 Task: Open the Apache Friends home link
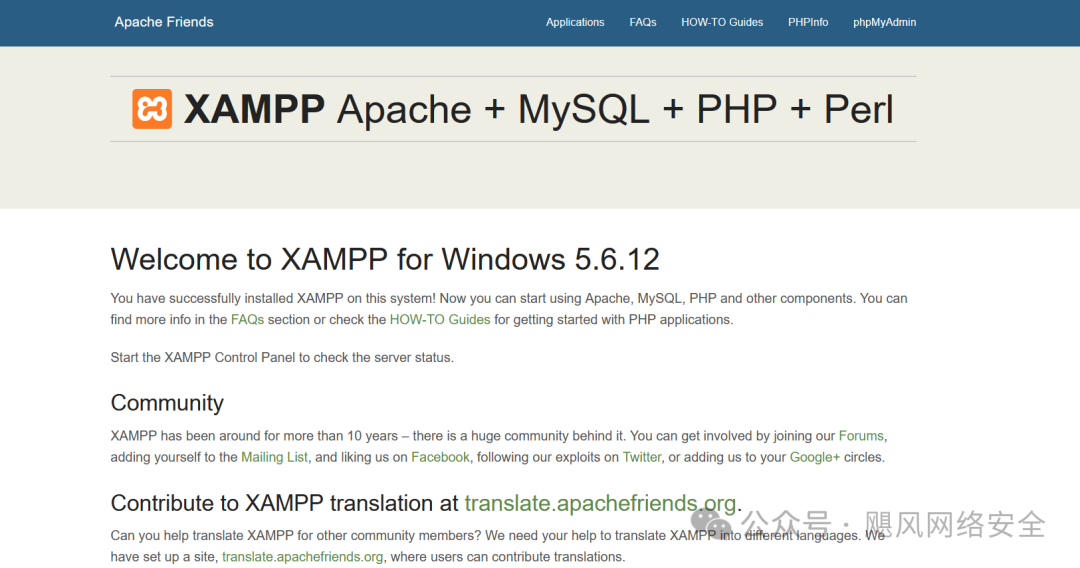[164, 22]
